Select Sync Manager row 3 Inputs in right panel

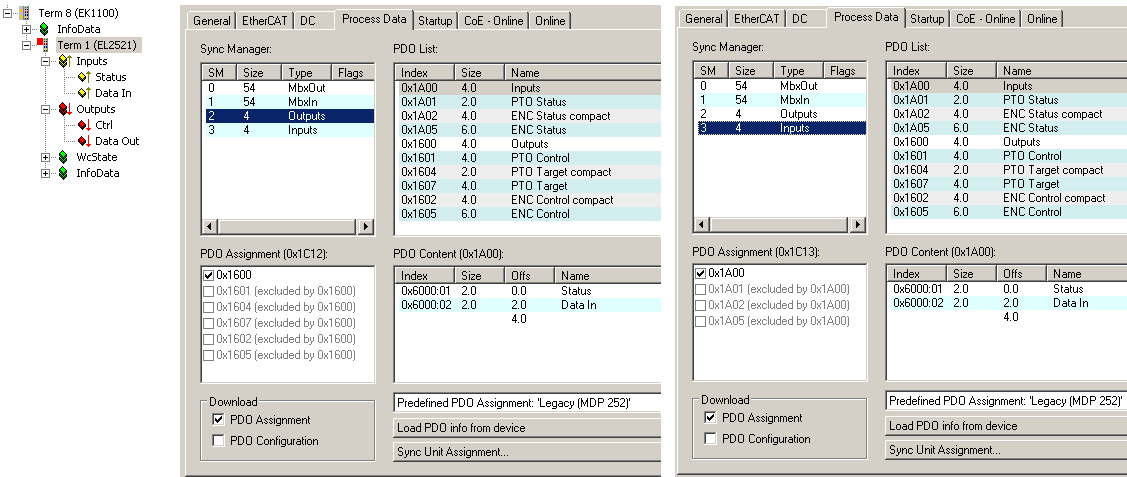(x=780, y=128)
